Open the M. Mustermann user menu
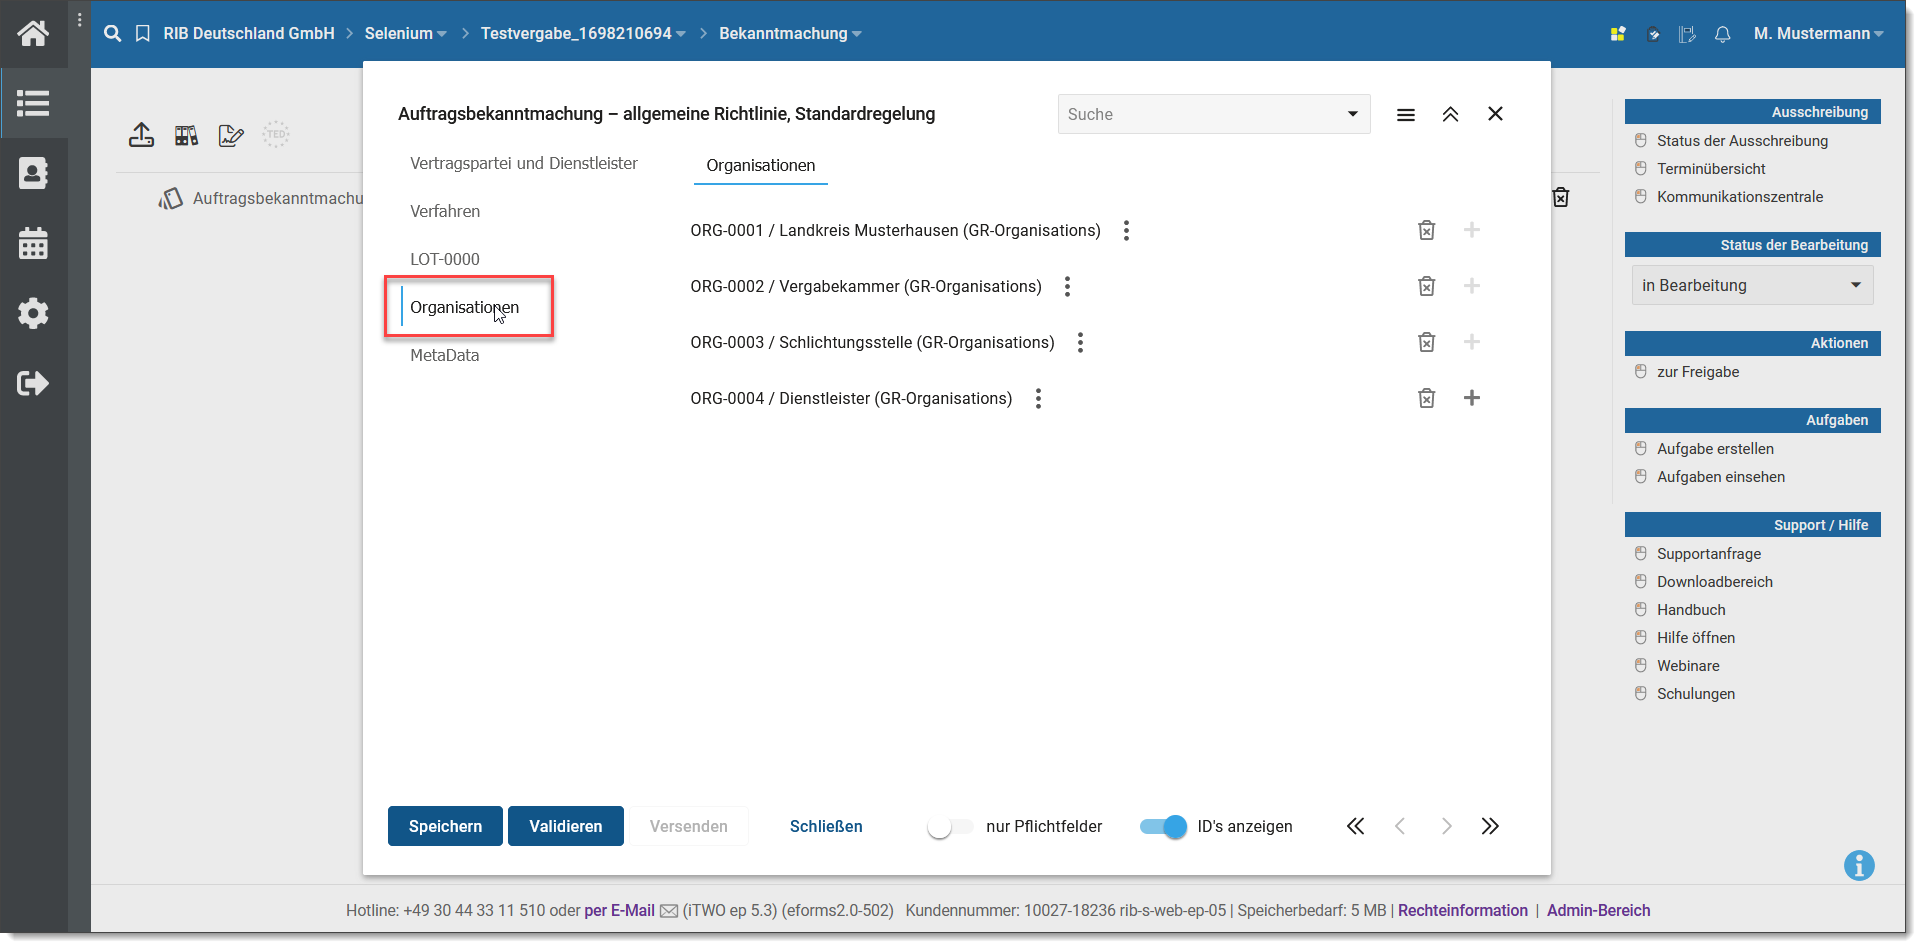1921x948 pixels. pos(1818,34)
